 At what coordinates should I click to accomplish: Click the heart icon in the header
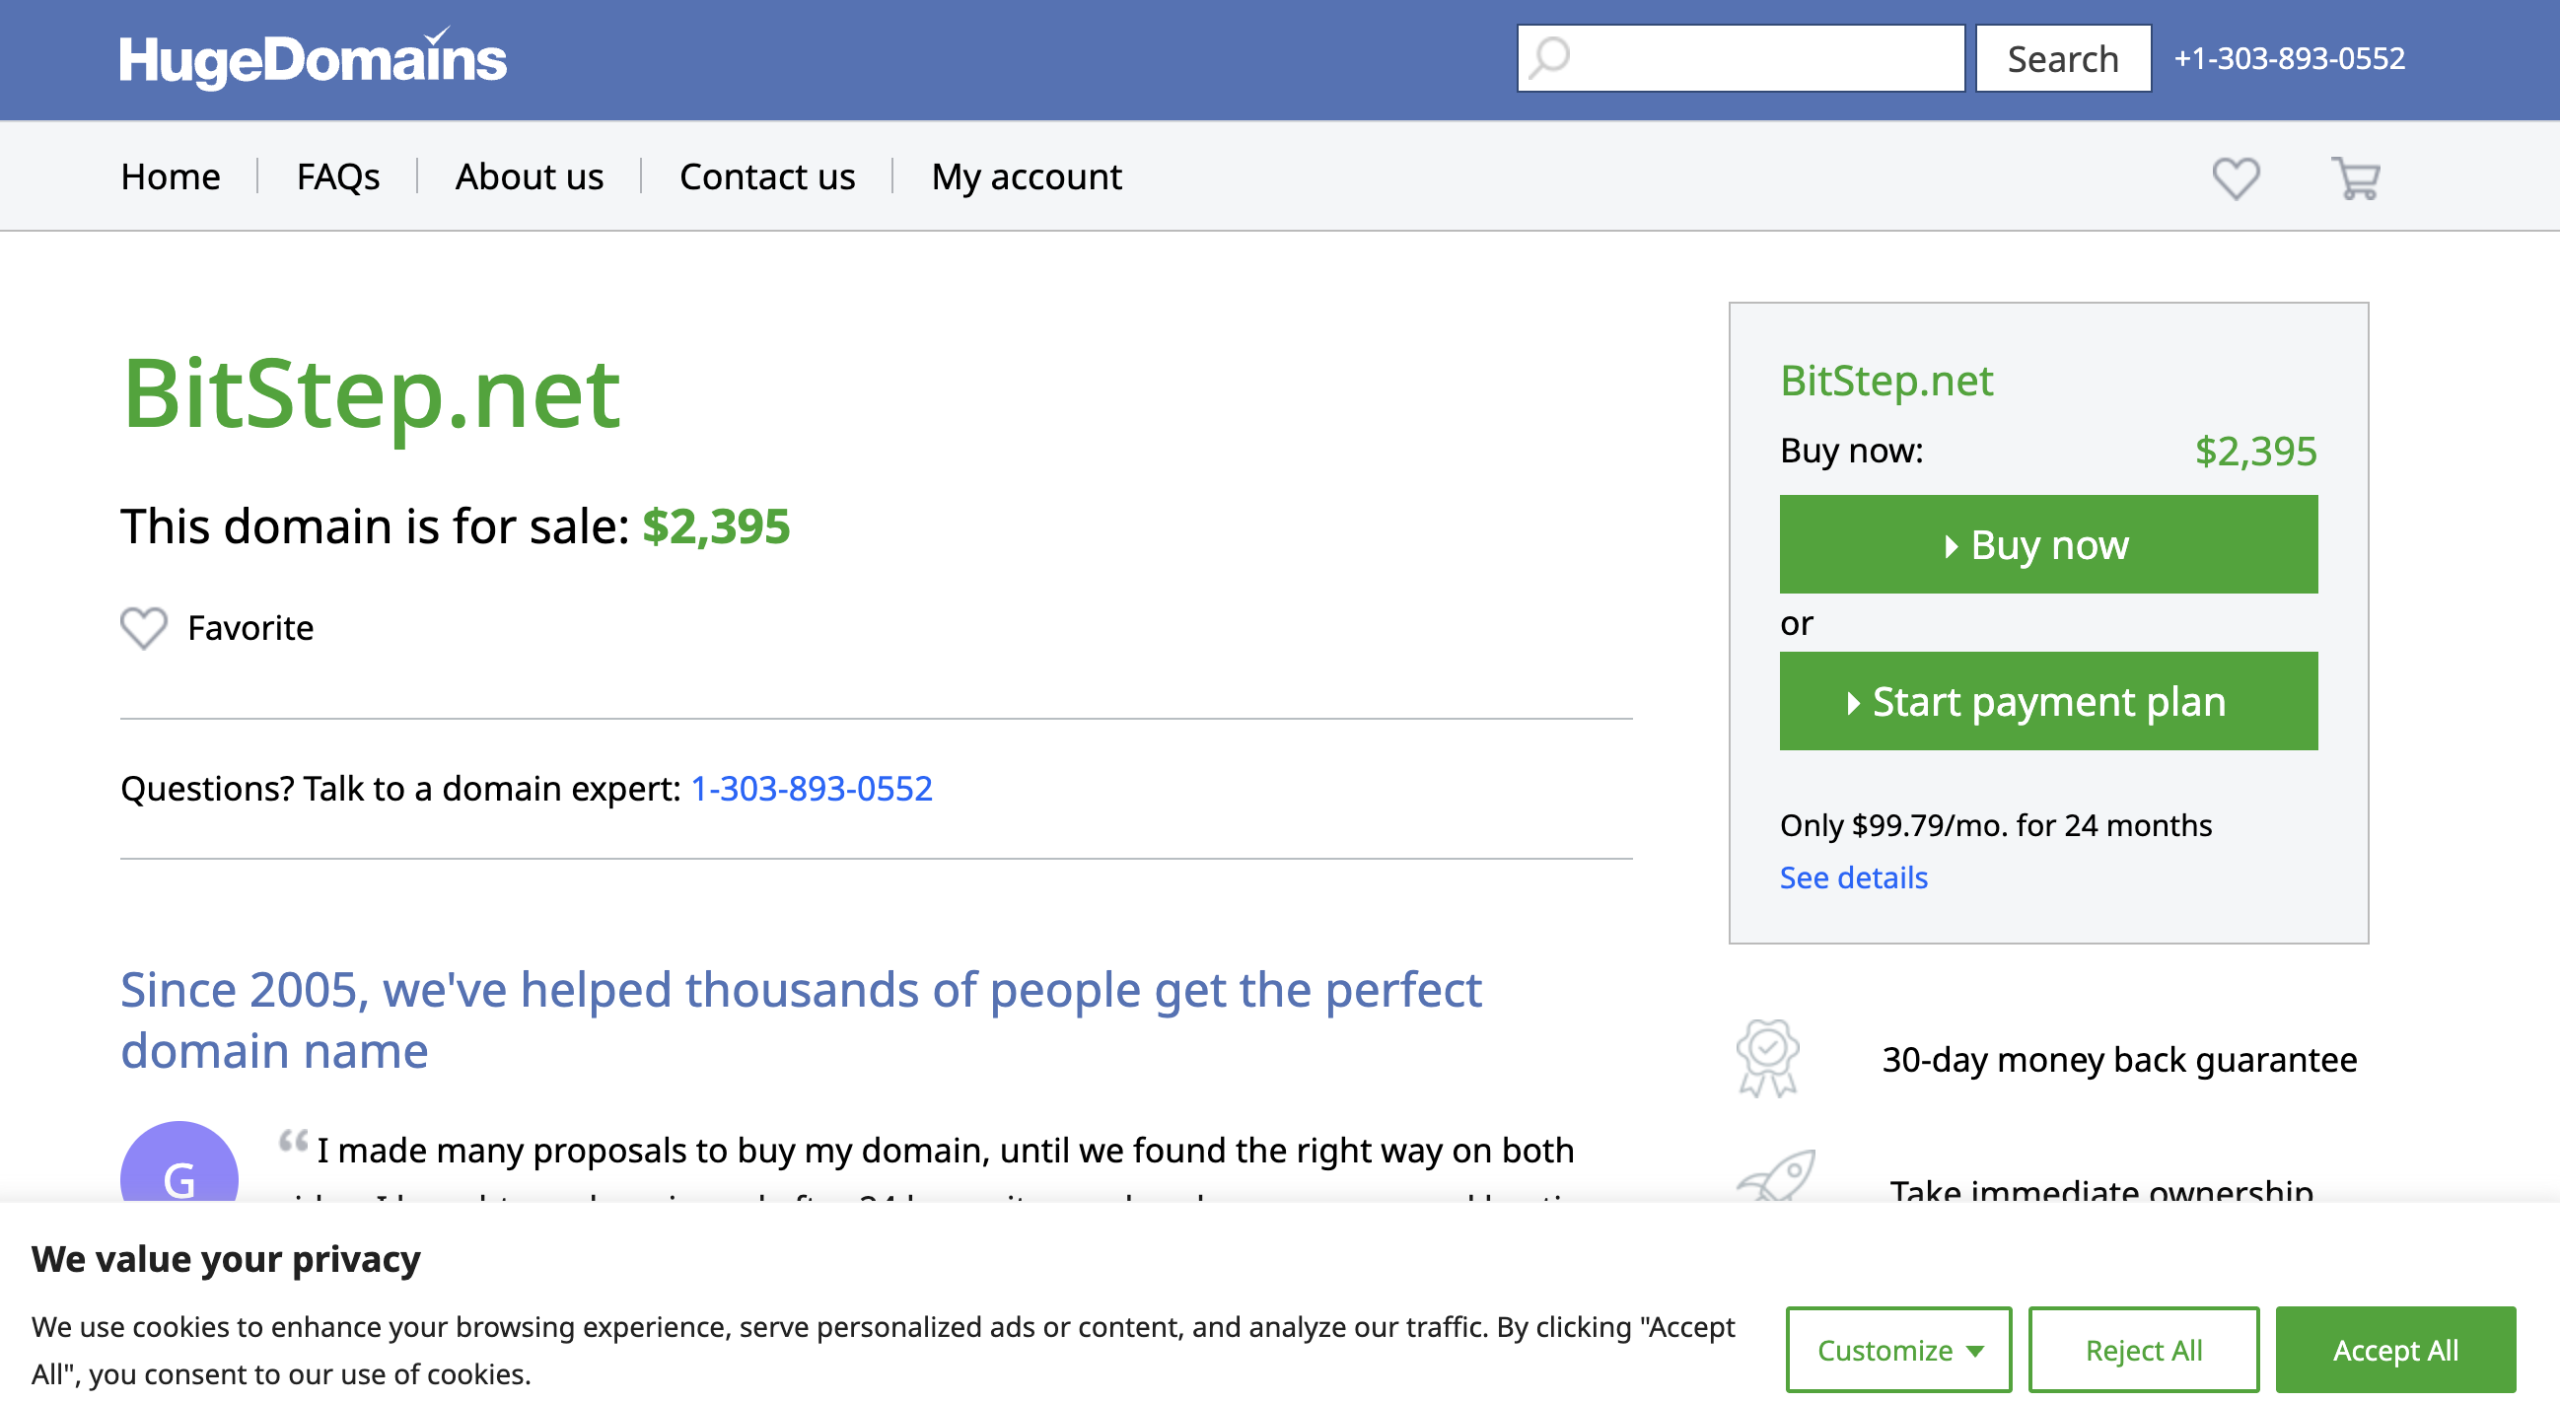[x=2235, y=178]
